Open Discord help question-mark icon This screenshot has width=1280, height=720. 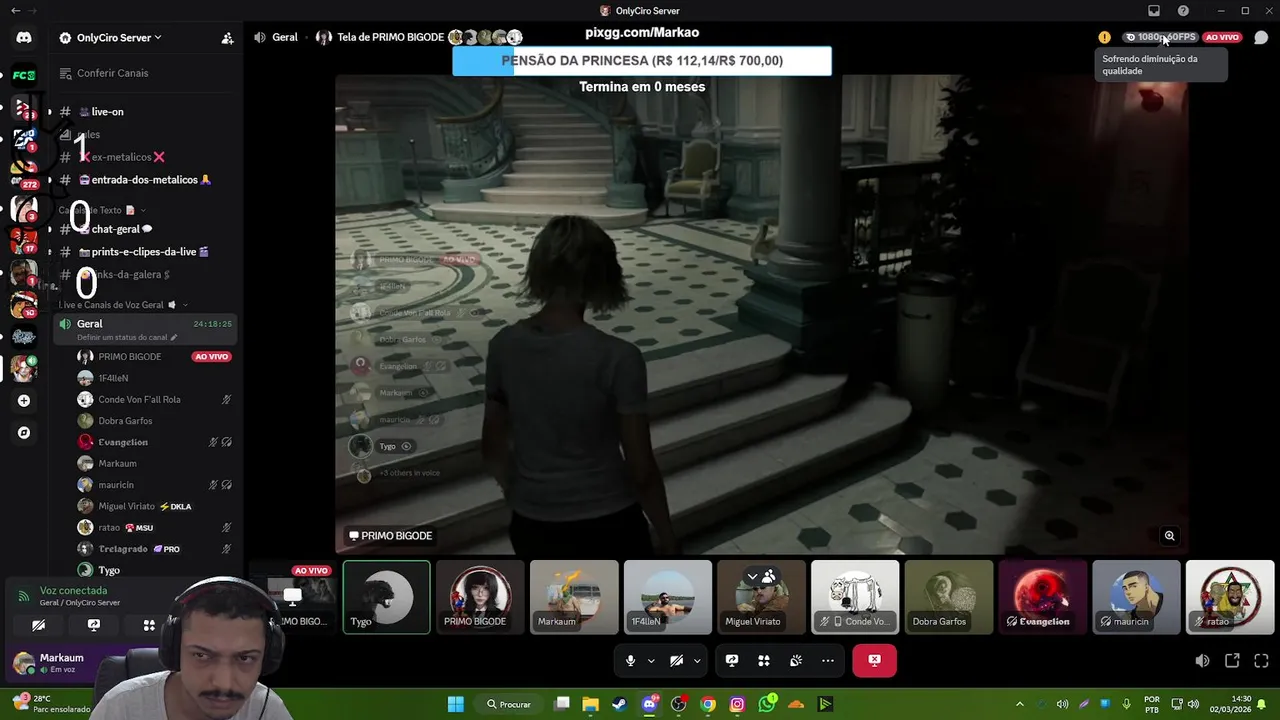[x=1183, y=11]
